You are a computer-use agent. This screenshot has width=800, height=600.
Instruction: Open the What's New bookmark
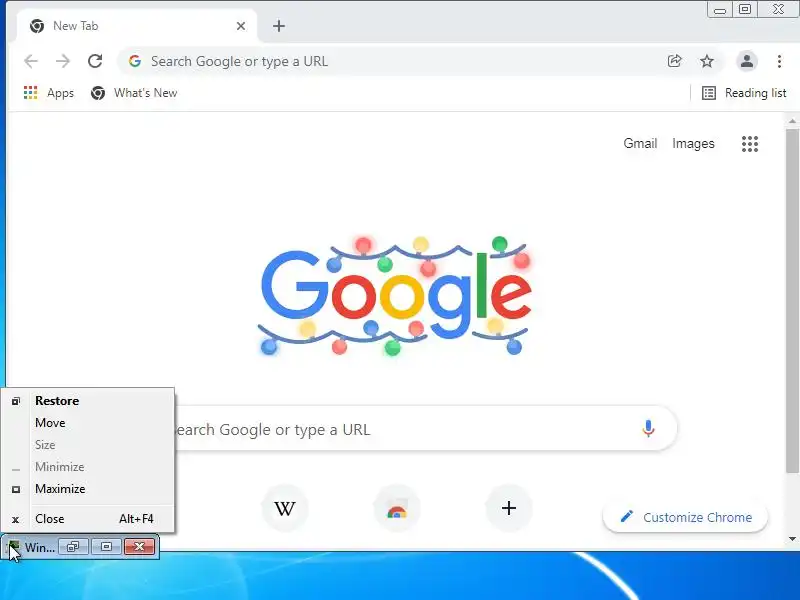[134, 93]
